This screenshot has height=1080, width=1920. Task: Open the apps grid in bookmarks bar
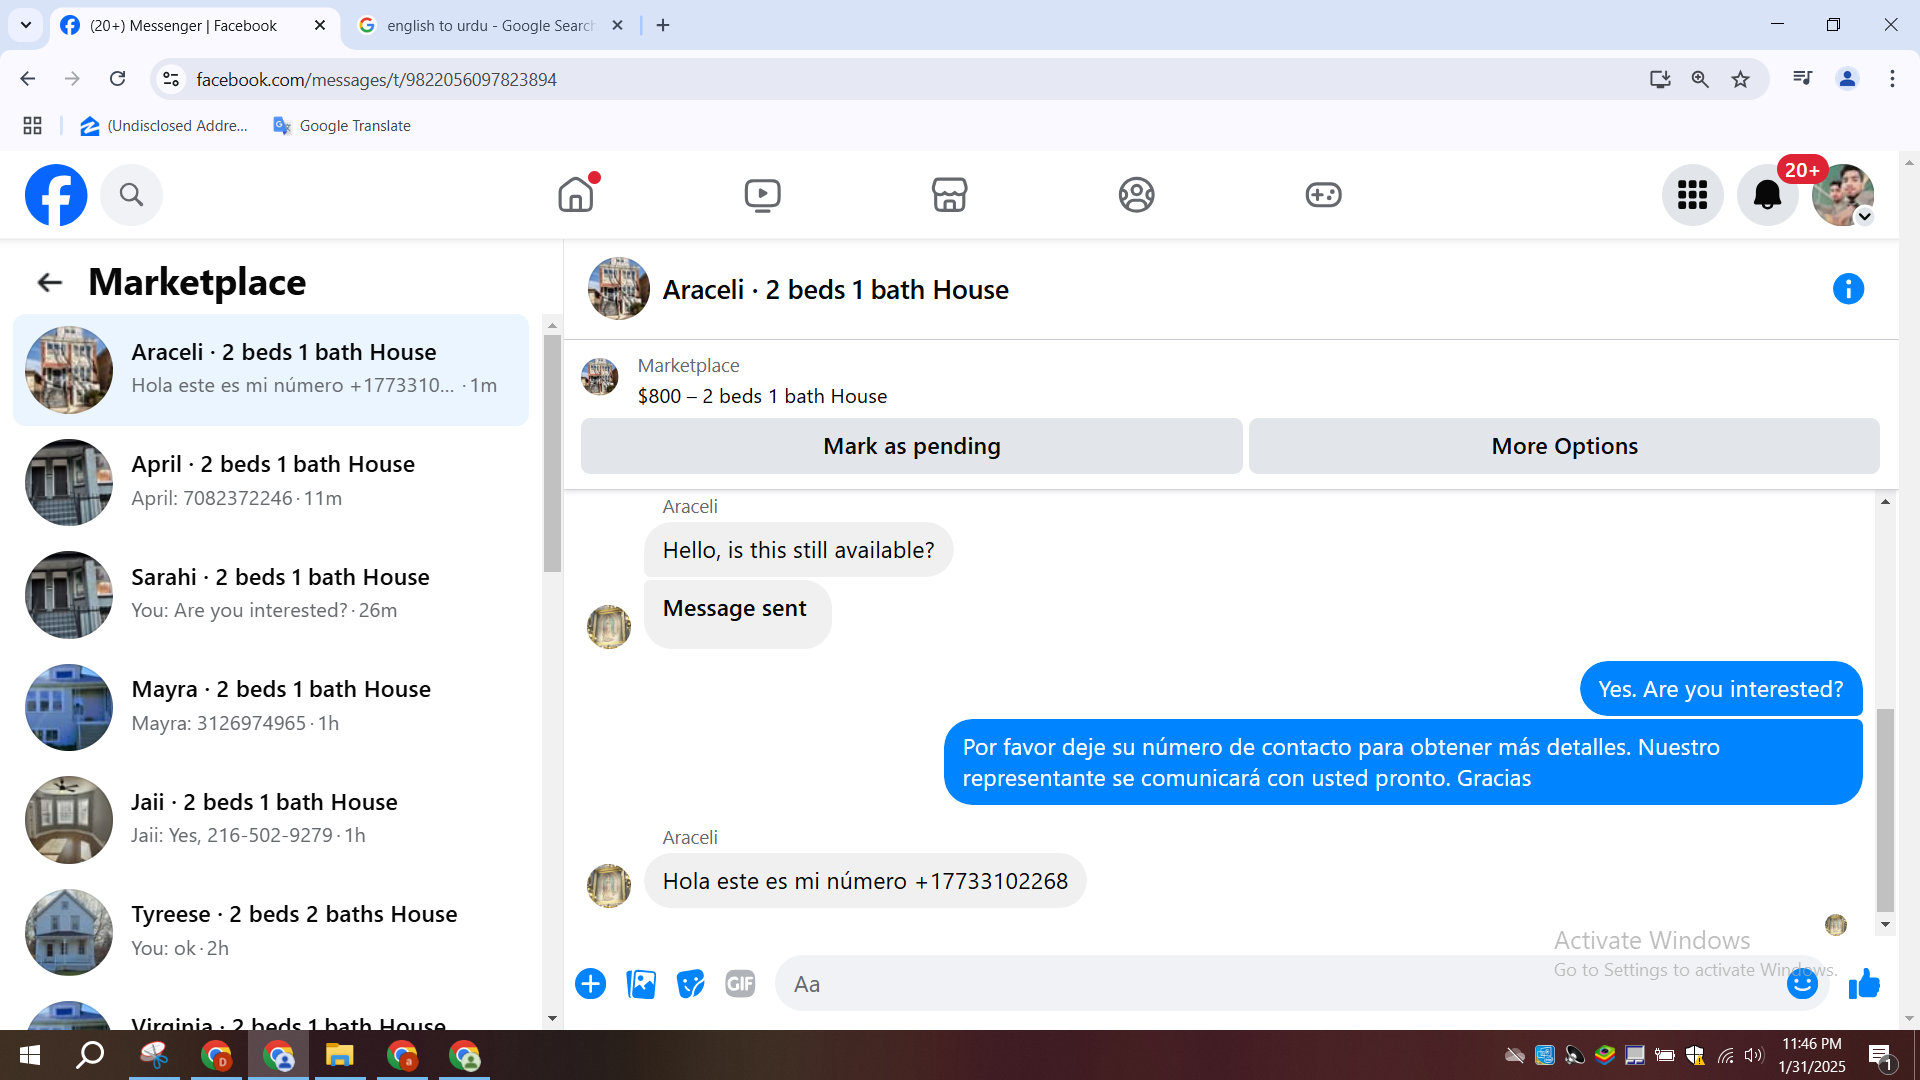(x=33, y=126)
